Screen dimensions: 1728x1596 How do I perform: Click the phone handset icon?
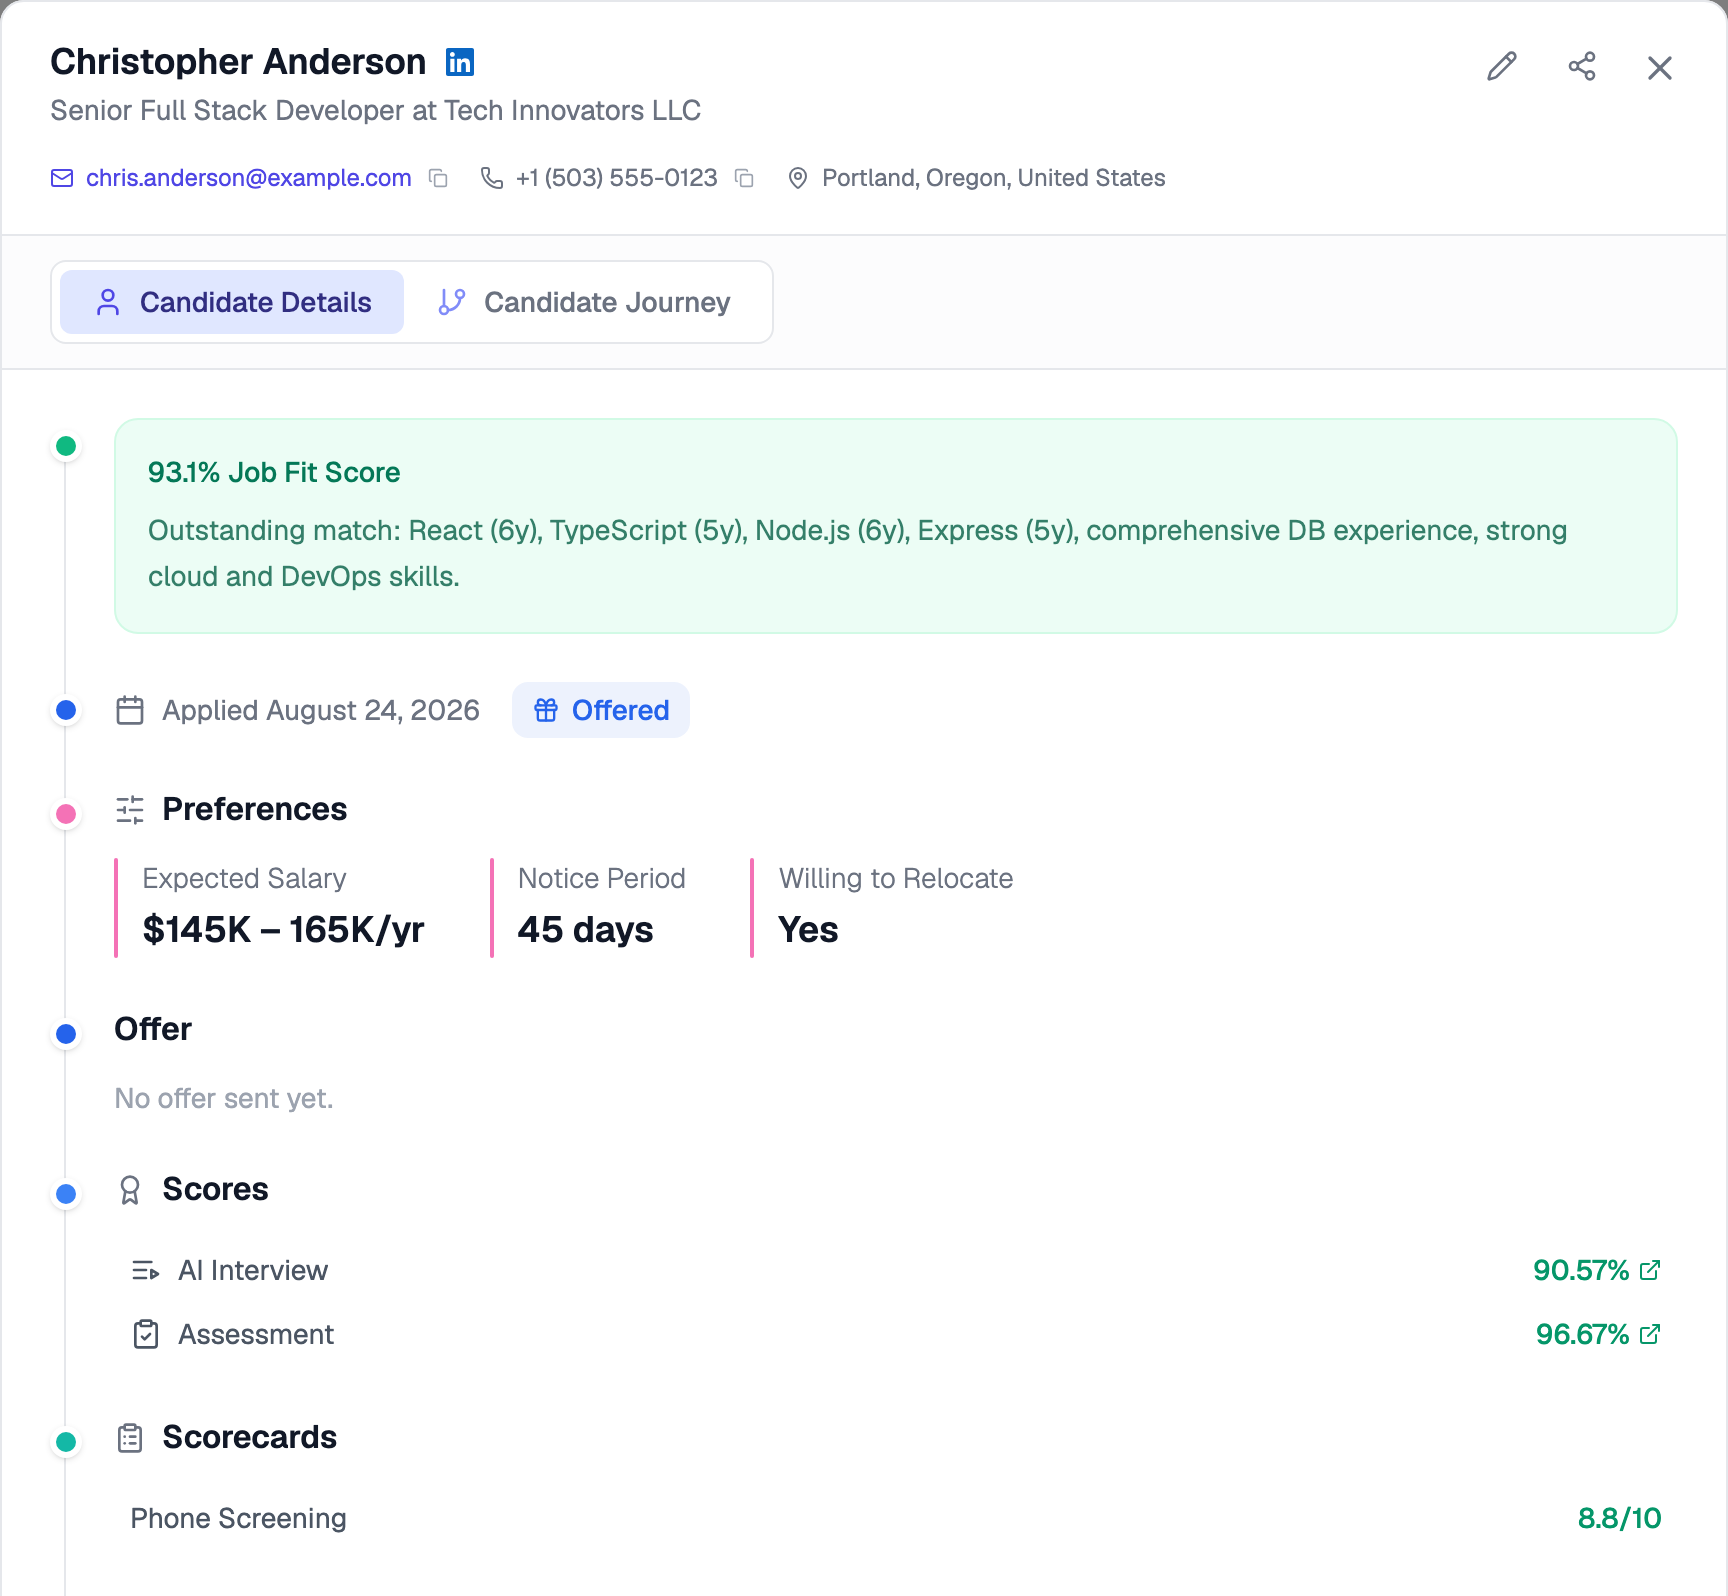(492, 178)
